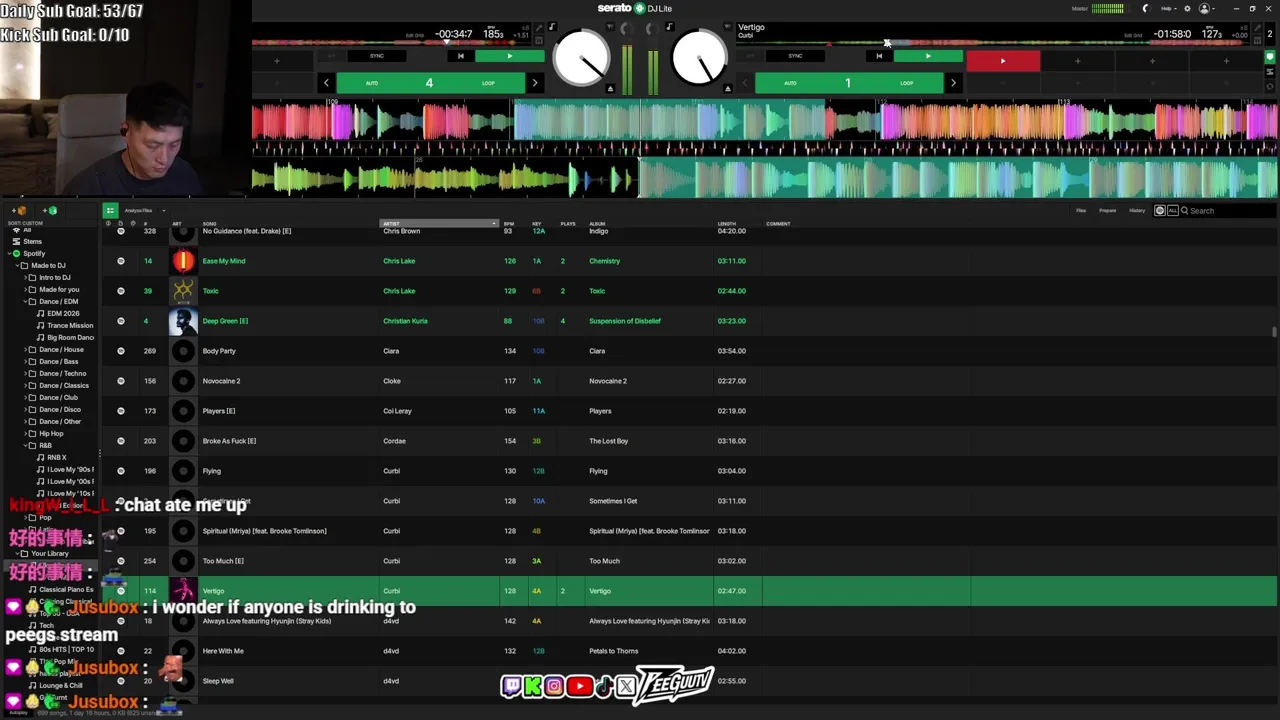The image size is (1280, 720).
Task: Open the Help menu
Action: 1167,9
